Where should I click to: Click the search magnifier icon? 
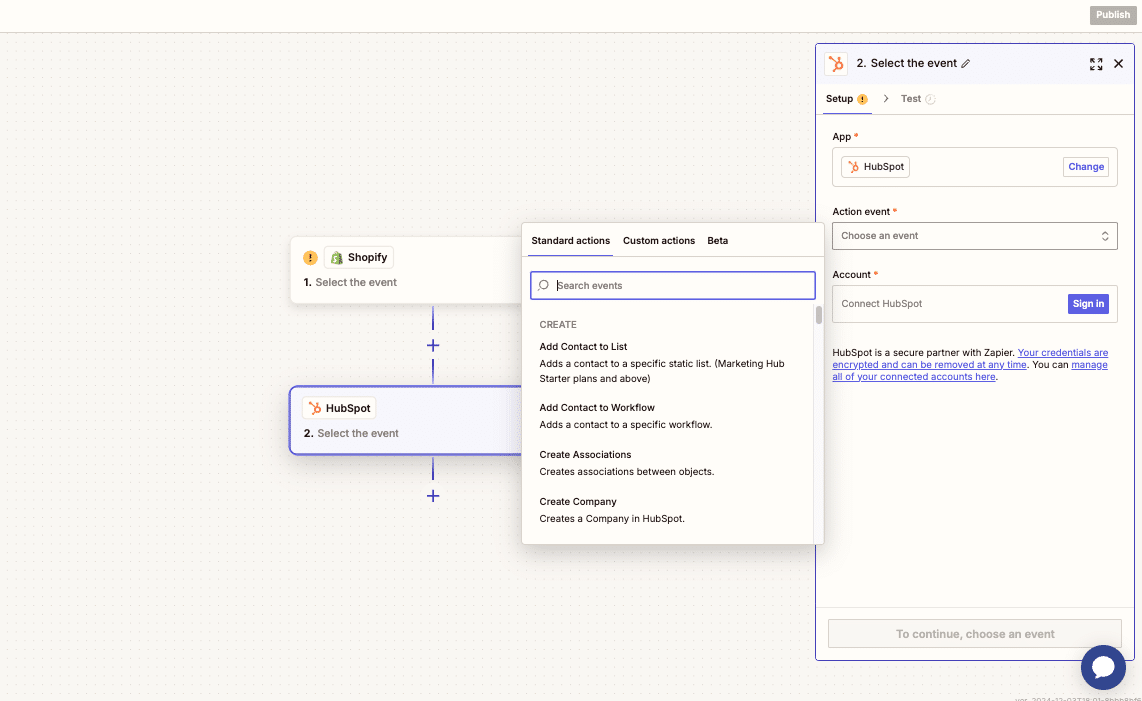(x=543, y=285)
